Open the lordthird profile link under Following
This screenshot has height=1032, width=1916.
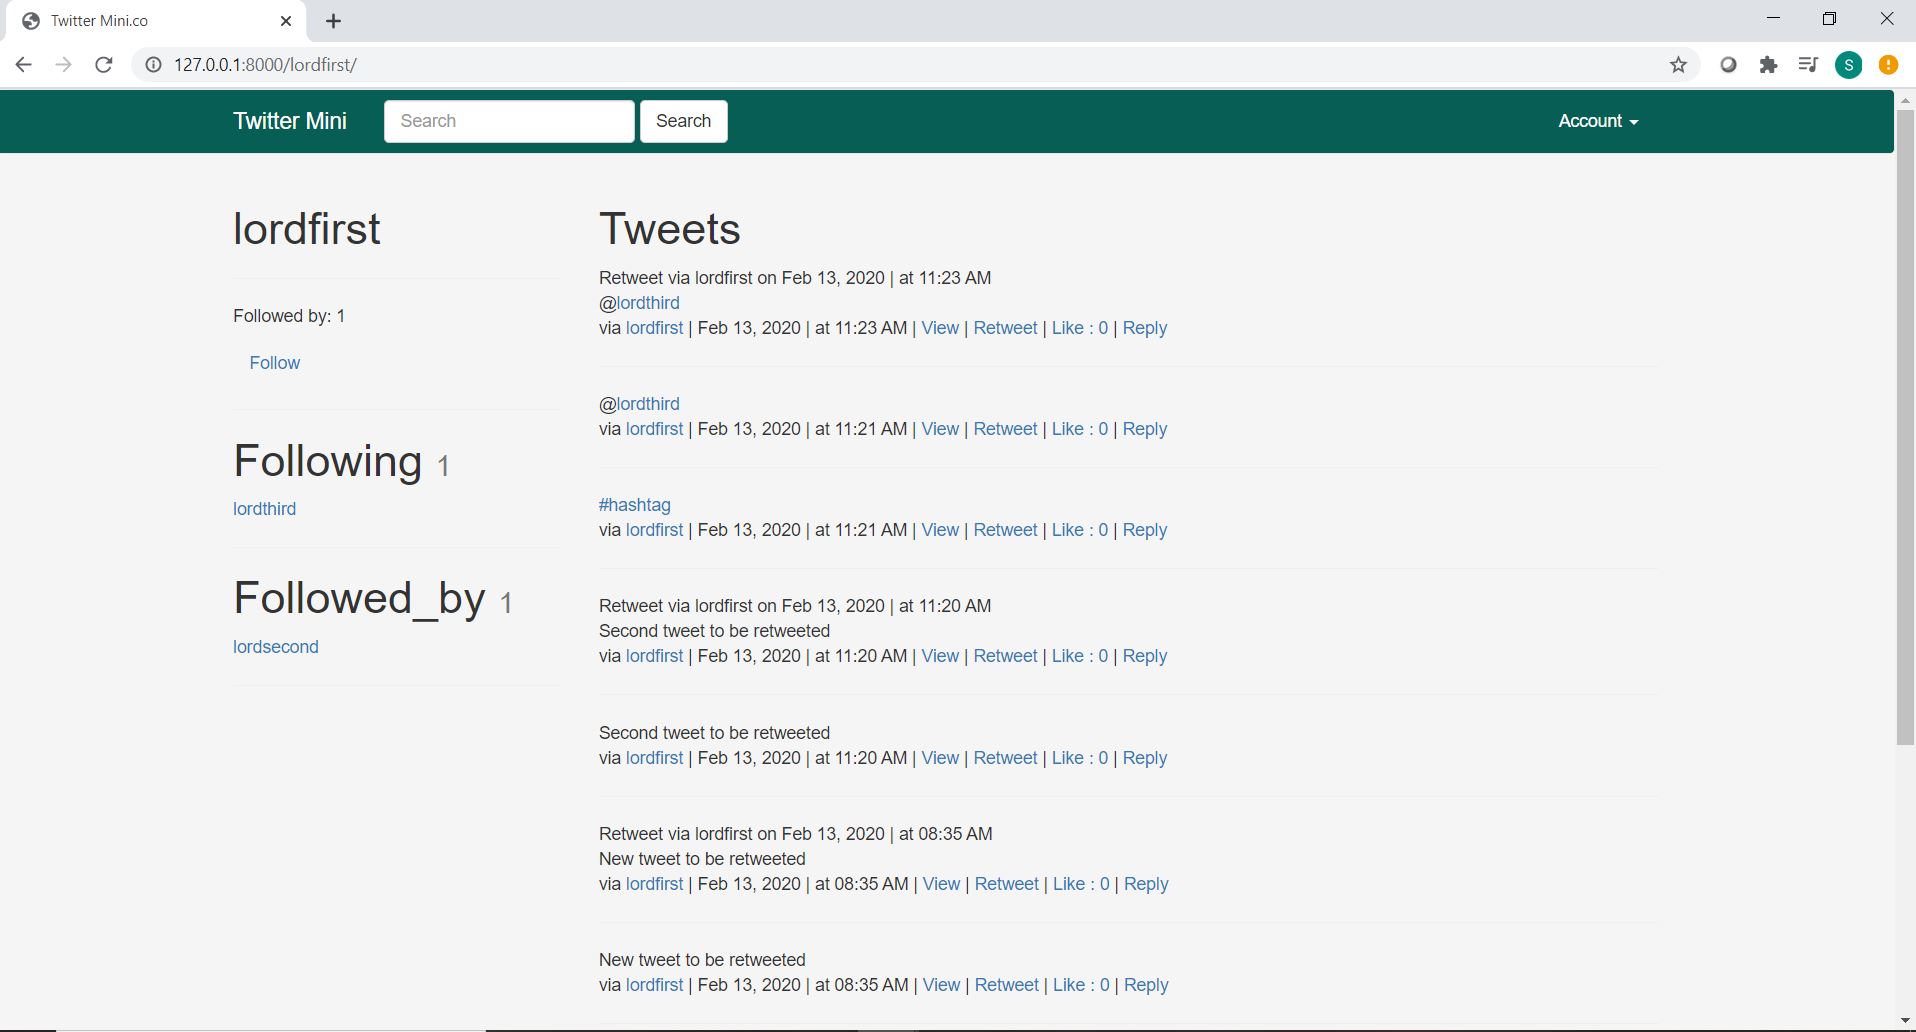(x=264, y=509)
